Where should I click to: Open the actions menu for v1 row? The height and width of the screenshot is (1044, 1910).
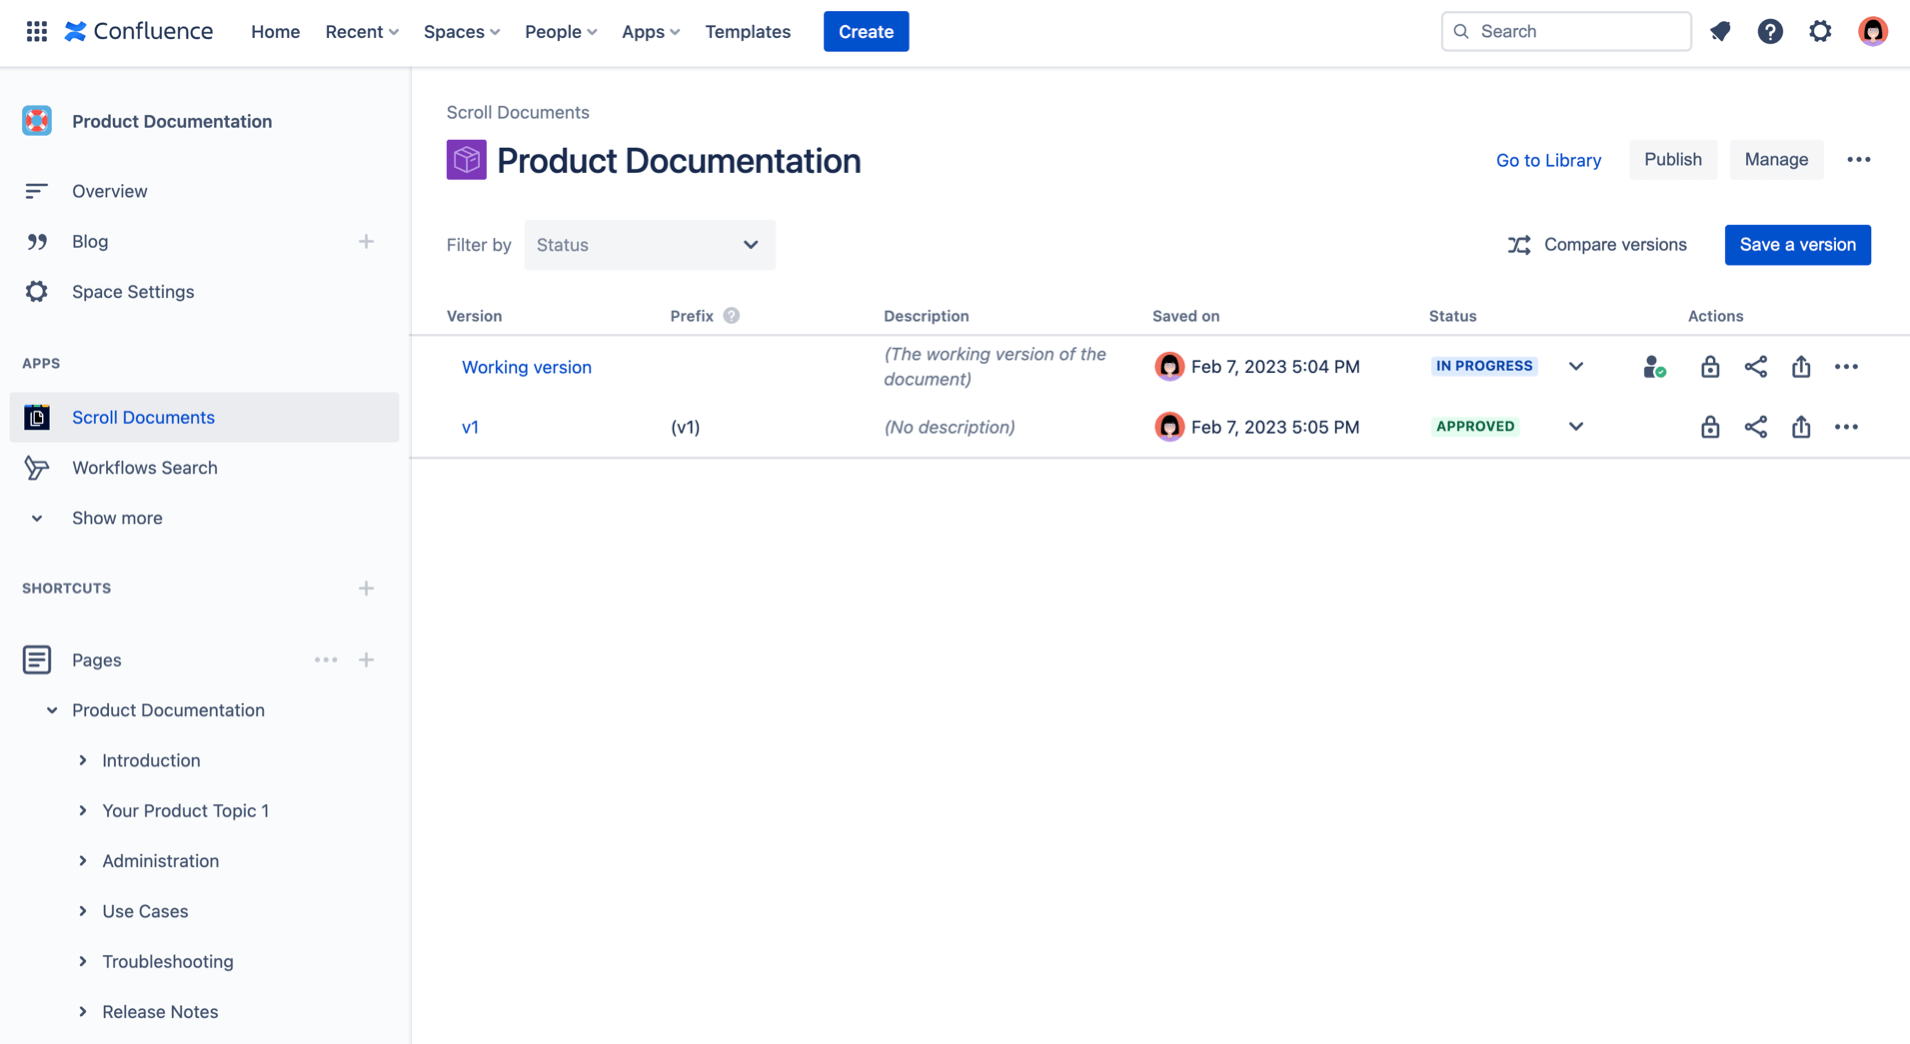click(1846, 427)
